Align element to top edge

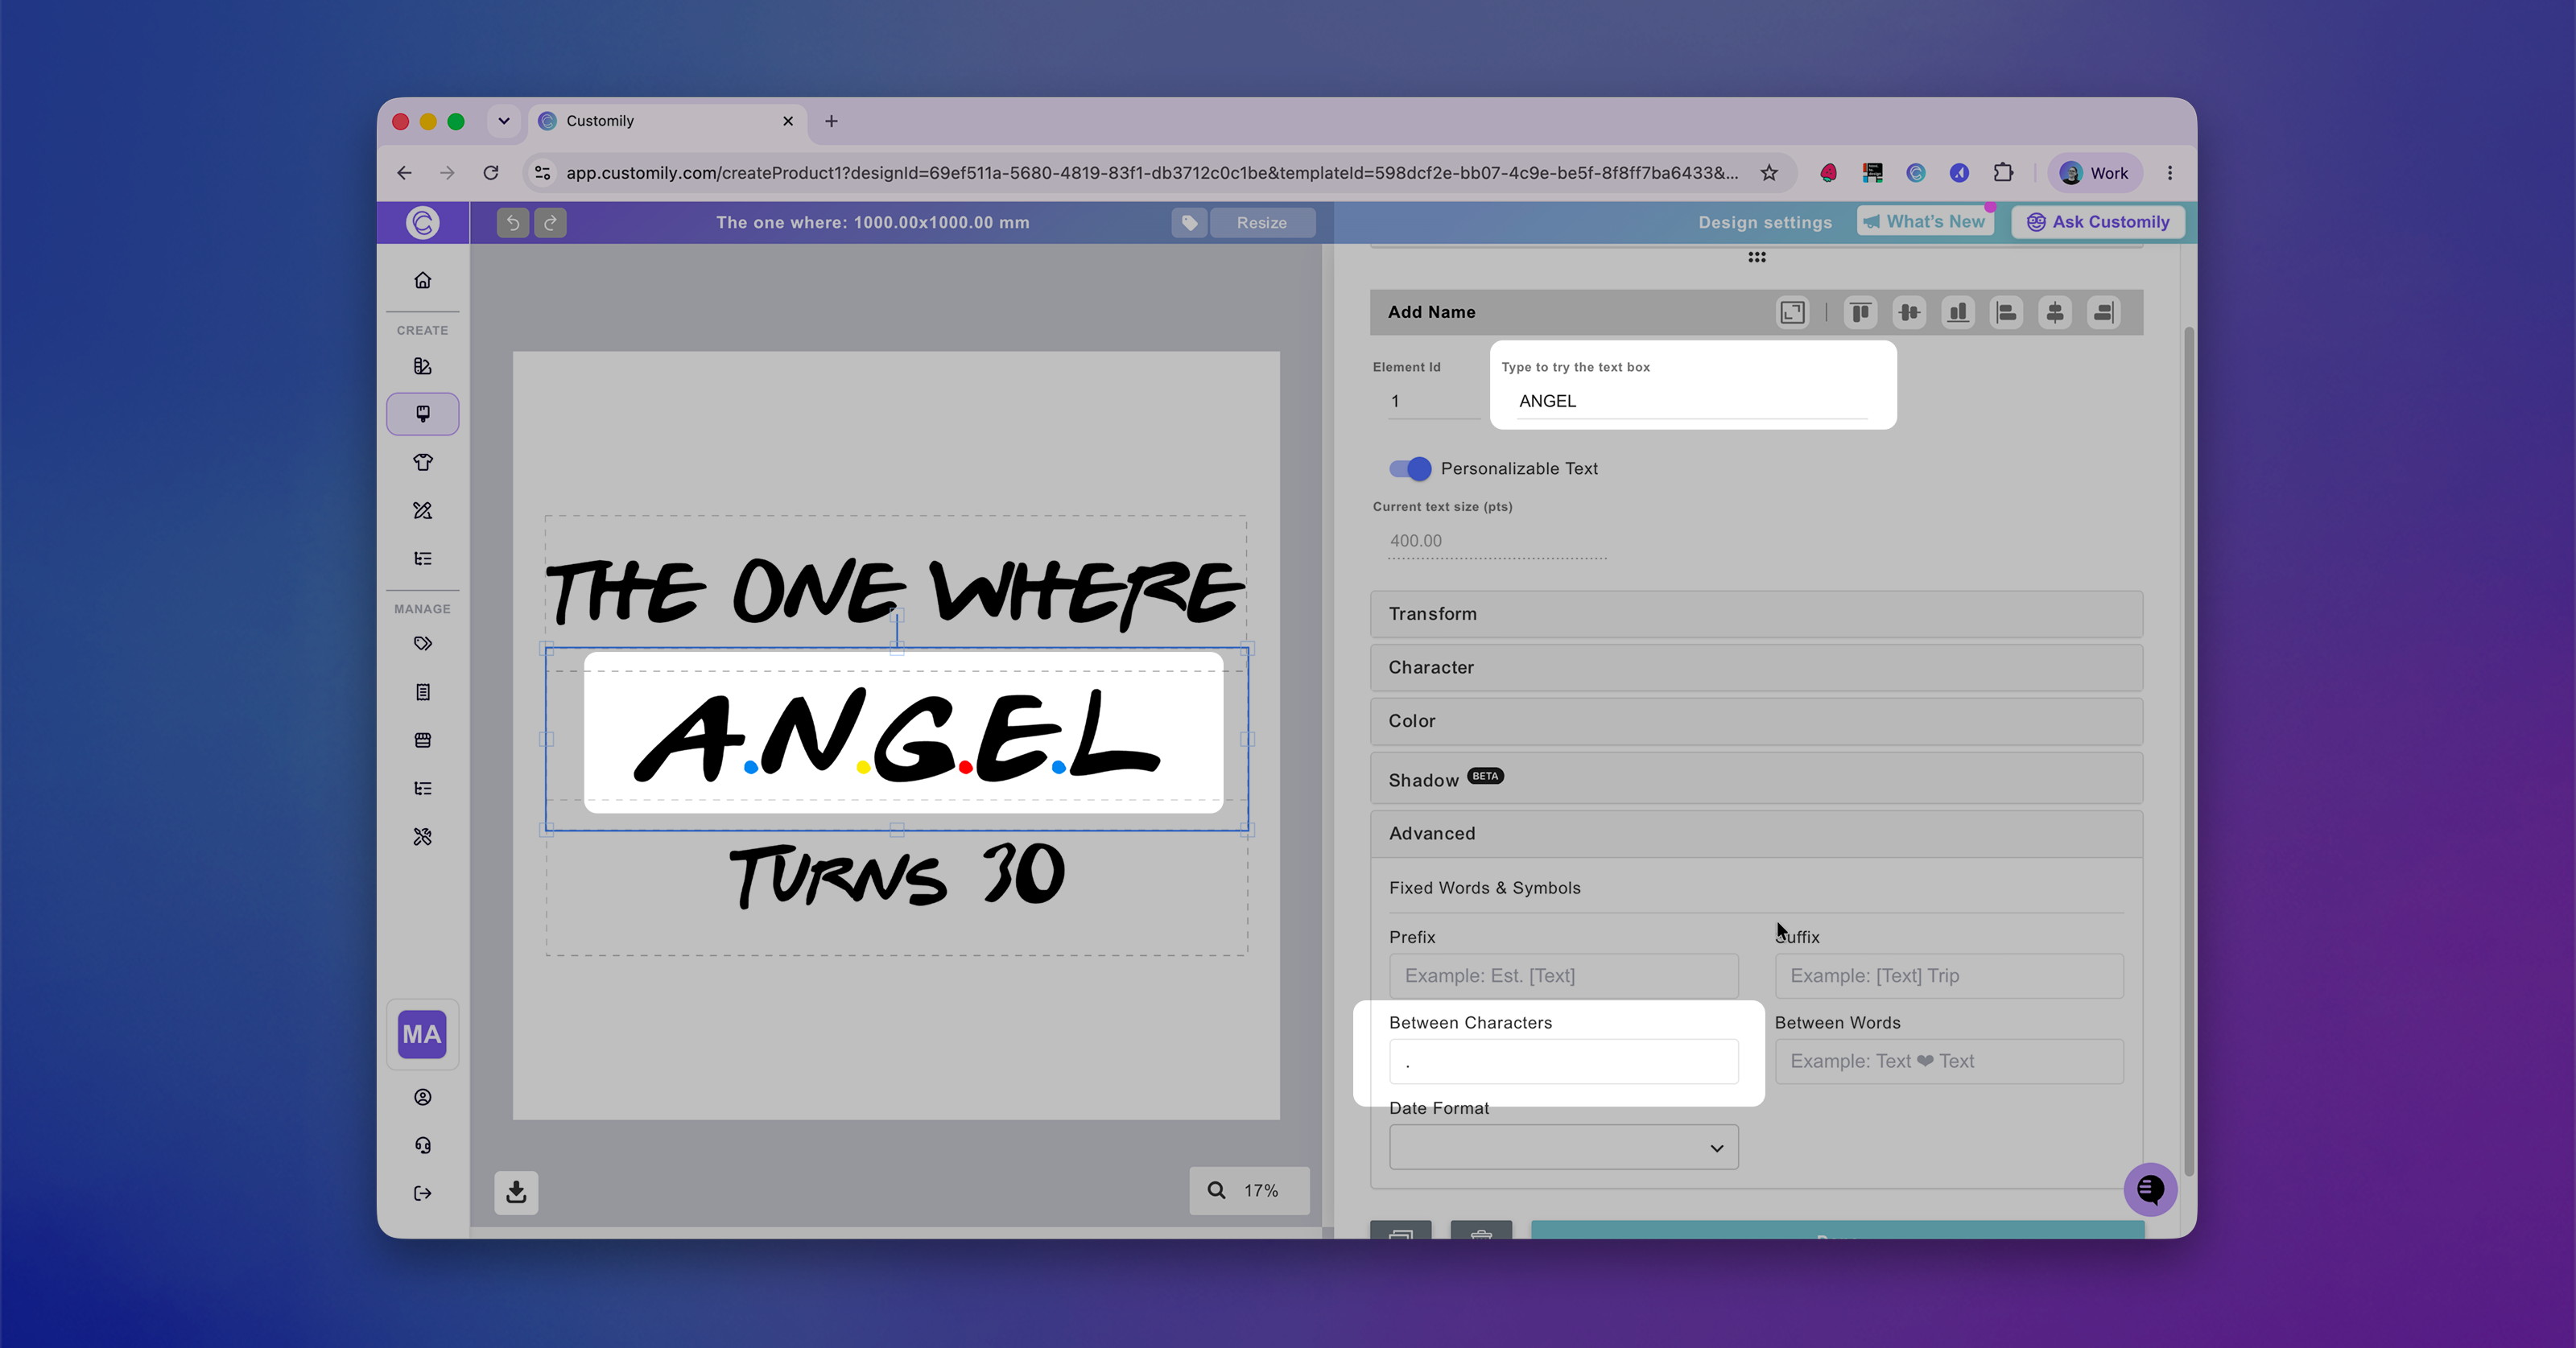[x=1860, y=313]
